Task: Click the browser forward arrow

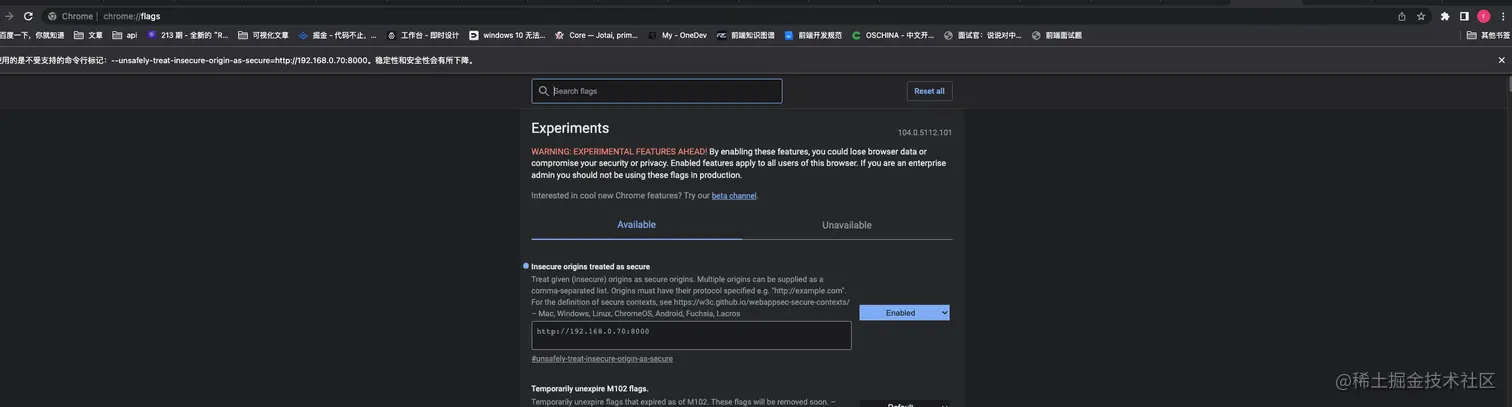Action: pos(9,16)
